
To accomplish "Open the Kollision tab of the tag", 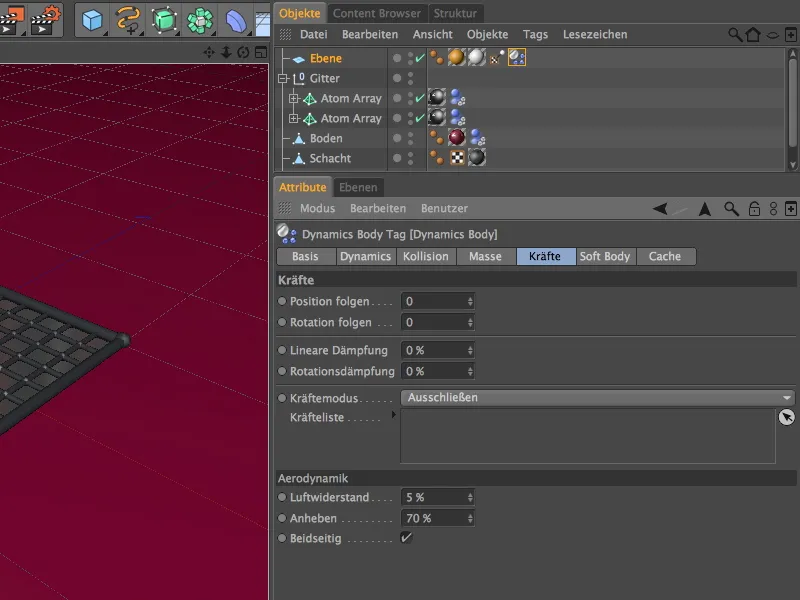I will (x=426, y=256).
